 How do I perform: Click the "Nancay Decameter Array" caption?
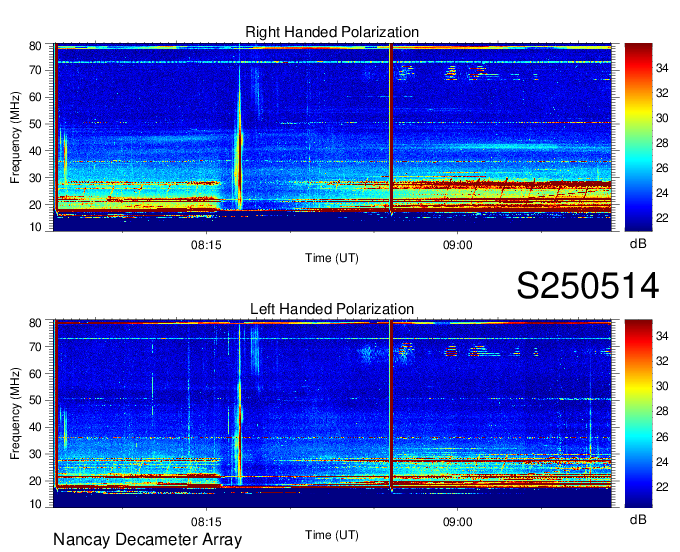pos(147,540)
